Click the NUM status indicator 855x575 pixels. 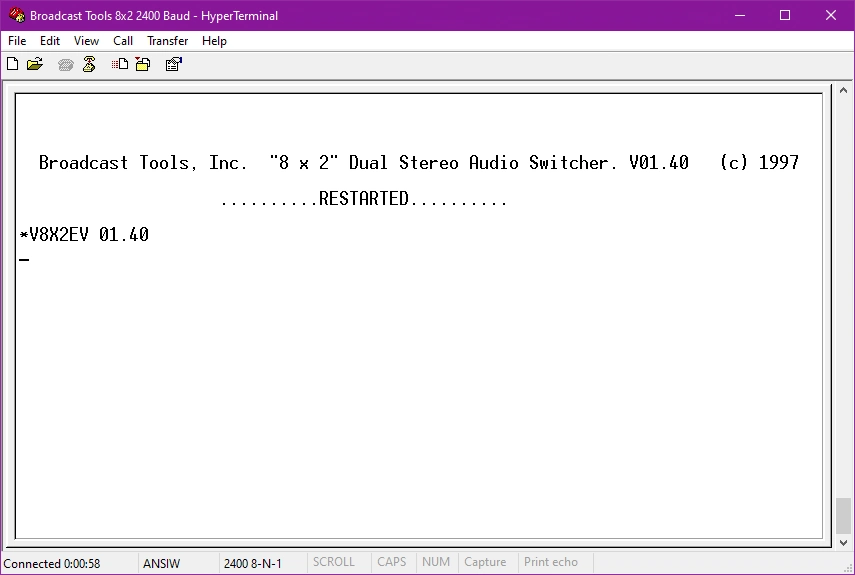pos(436,562)
